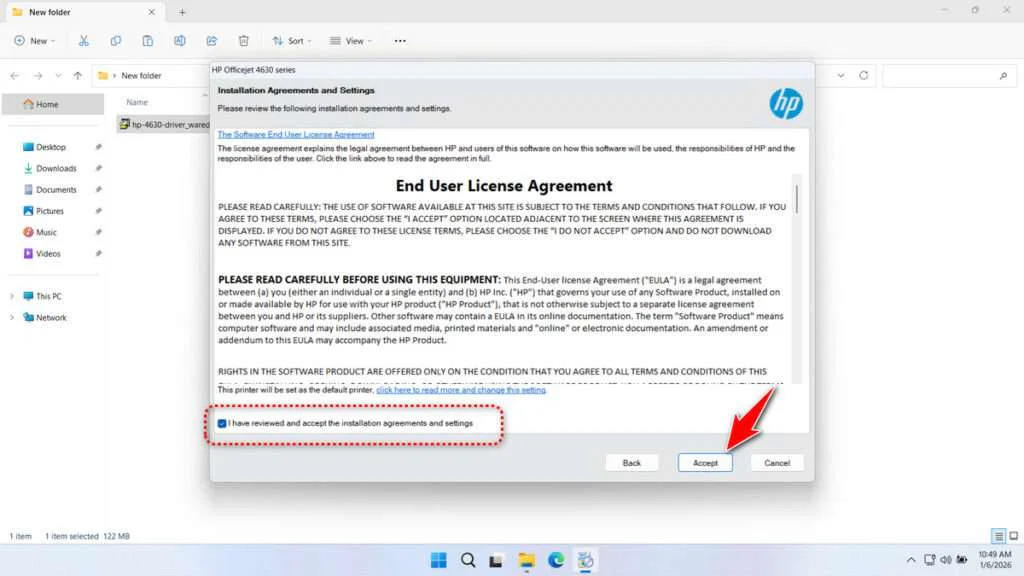Click the refresh icon next to the address bar
Image resolution: width=1024 pixels, height=576 pixels.
pyautogui.click(x=864, y=75)
